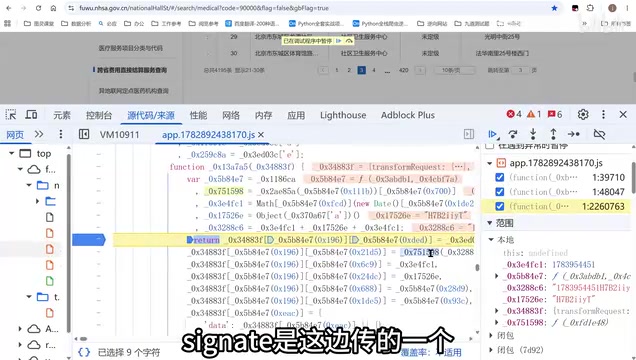Screen dimensions: 636x360
Task: Close the DevTools panel
Action: (623, 115)
